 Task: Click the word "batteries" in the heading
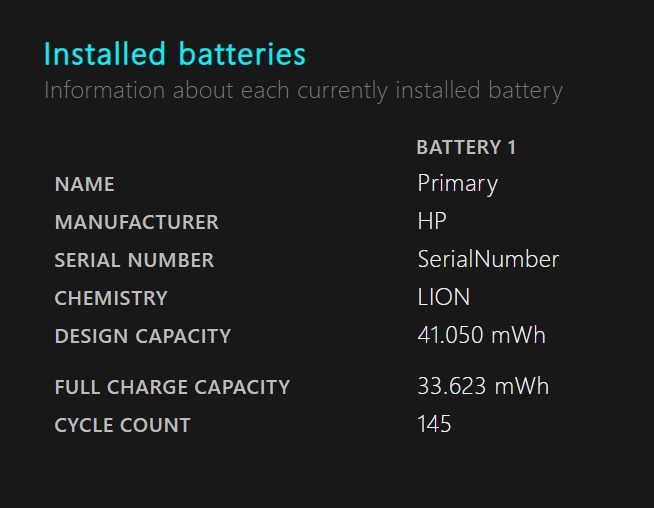(x=242, y=54)
